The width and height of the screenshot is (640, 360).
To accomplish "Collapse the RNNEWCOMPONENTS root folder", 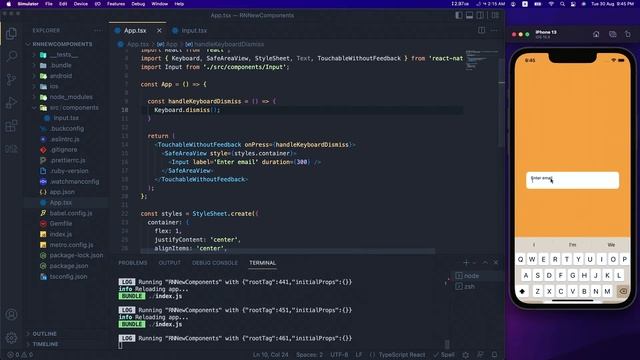I will (62, 44).
